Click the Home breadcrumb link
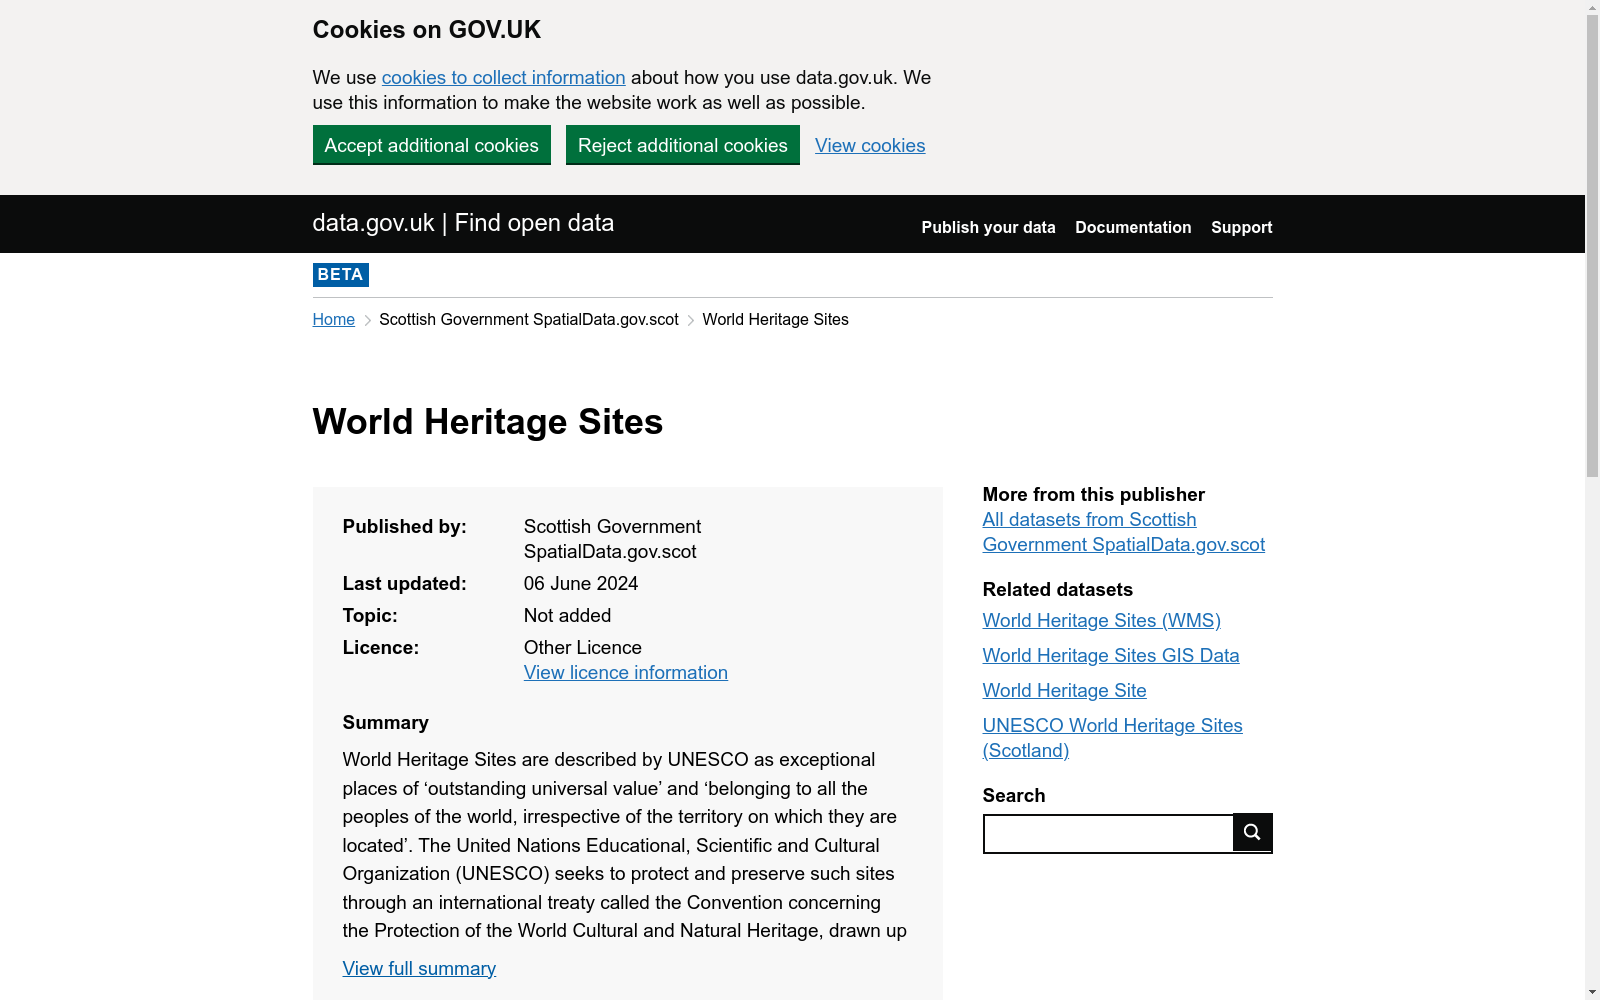 pos(334,320)
